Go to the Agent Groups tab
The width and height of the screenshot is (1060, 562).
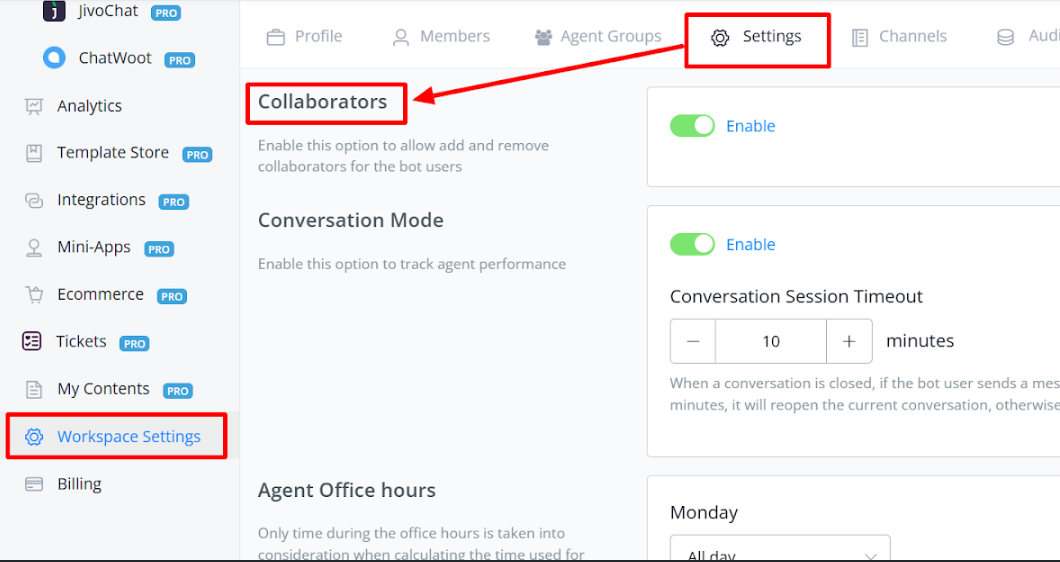coord(598,37)
